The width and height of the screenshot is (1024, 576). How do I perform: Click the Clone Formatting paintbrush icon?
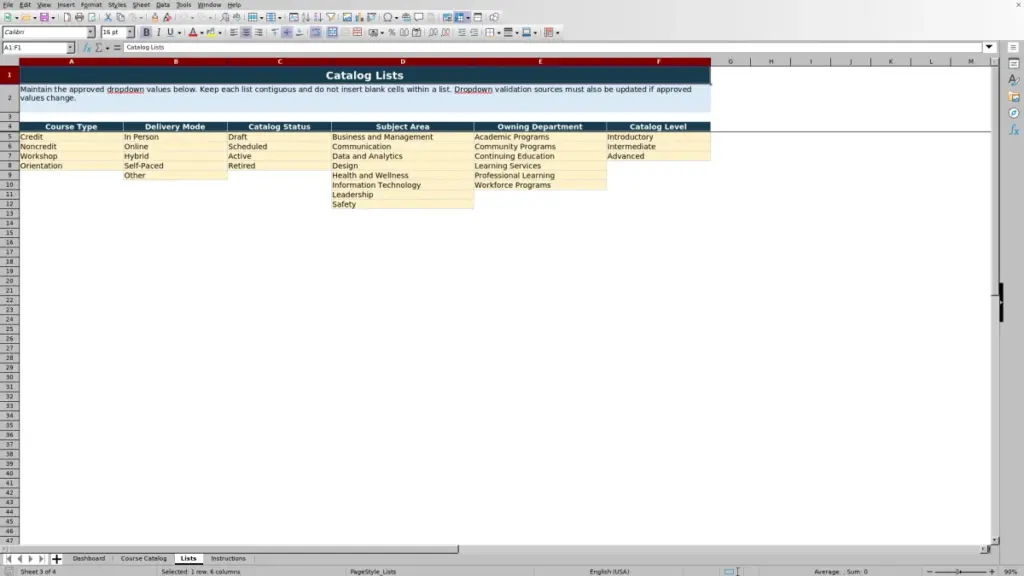[155, 18]
